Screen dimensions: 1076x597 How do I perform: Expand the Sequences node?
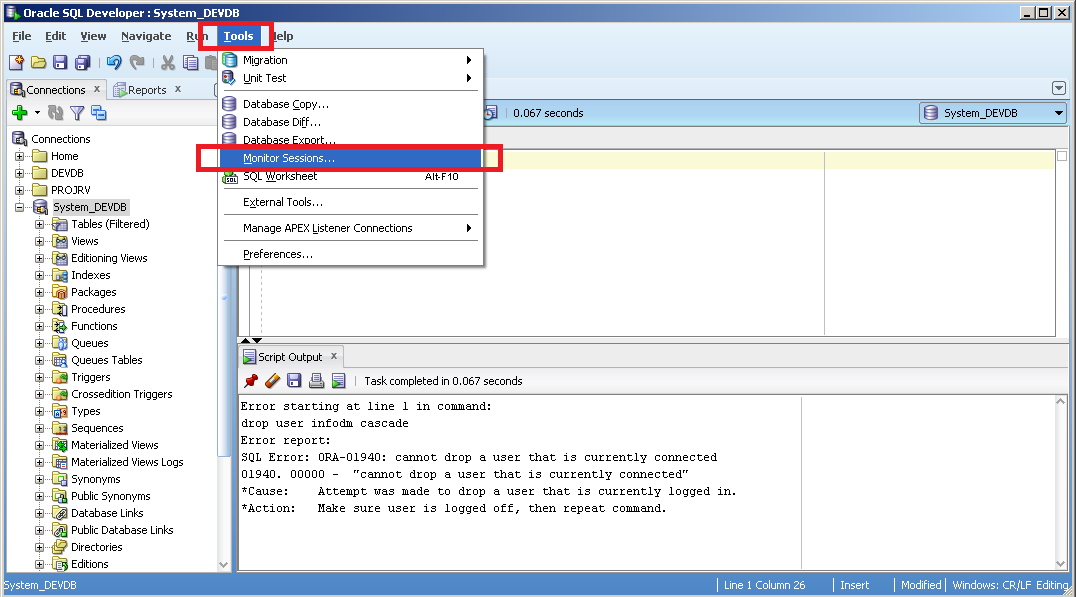click(x=39, y=428)
